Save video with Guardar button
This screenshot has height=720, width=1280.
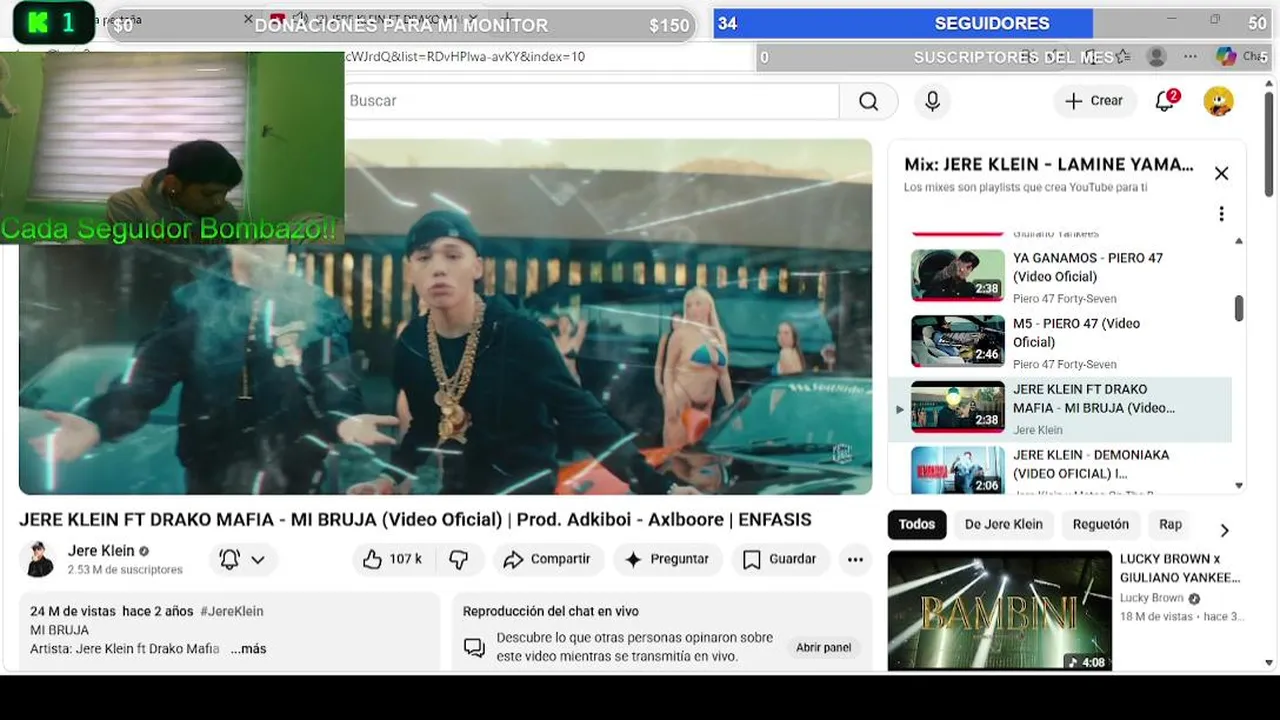(x=780, y=559)
